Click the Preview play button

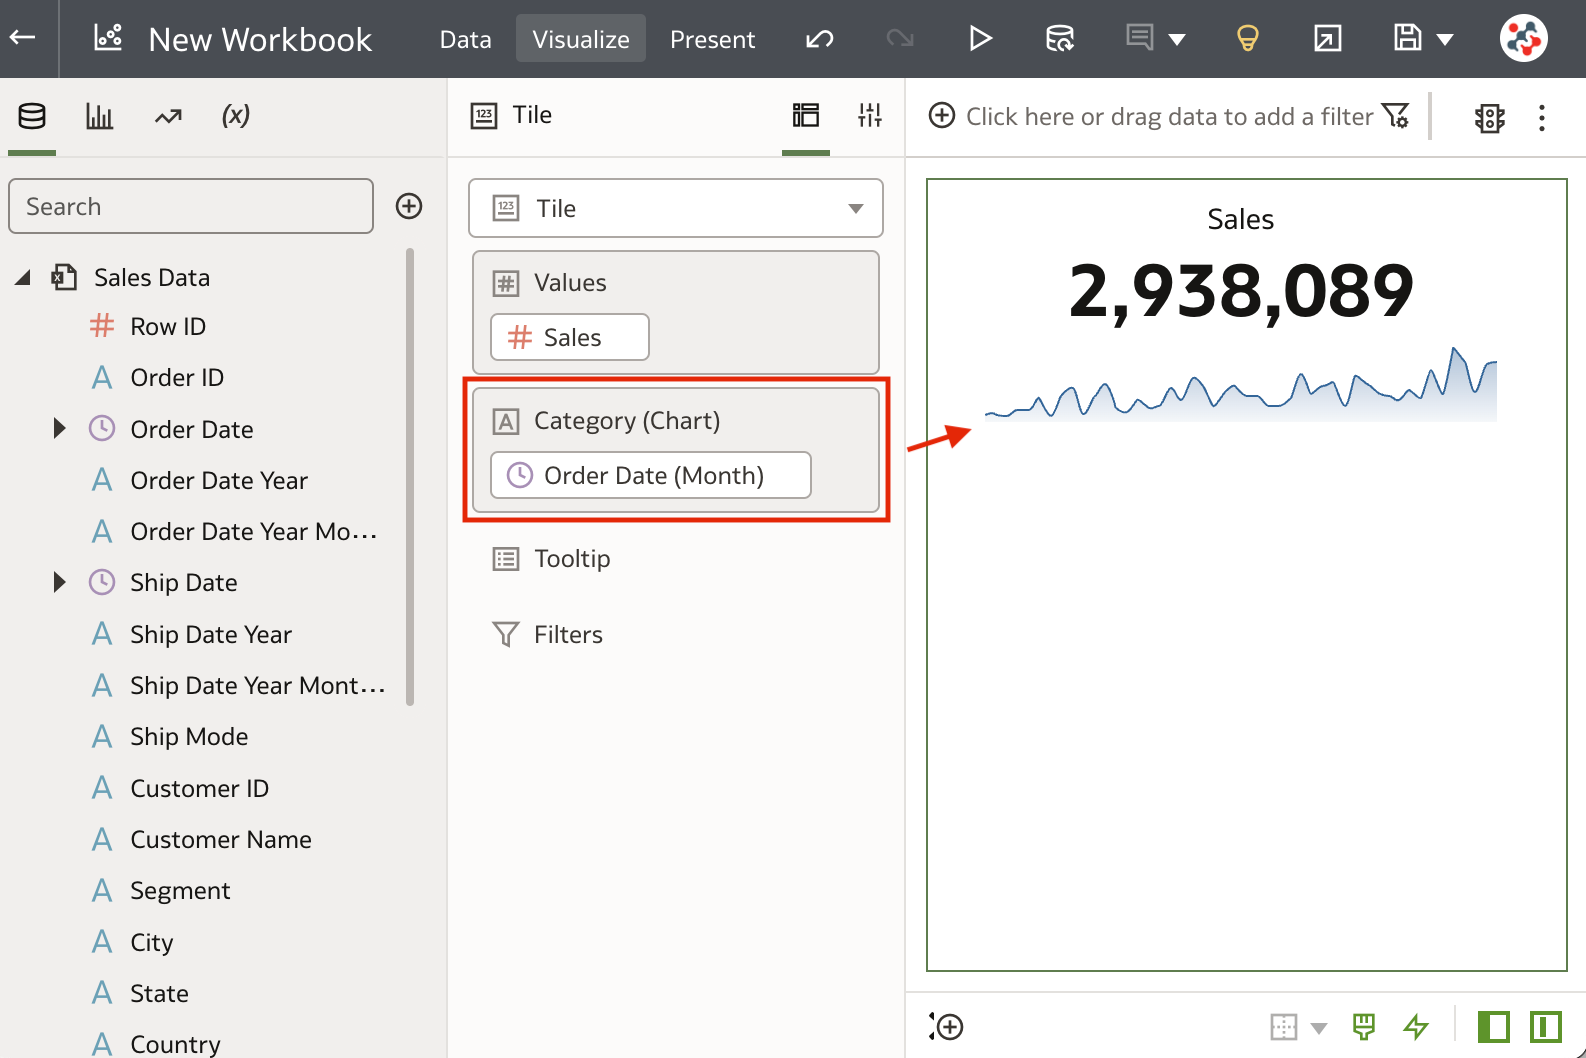click(x=980, y=39)
